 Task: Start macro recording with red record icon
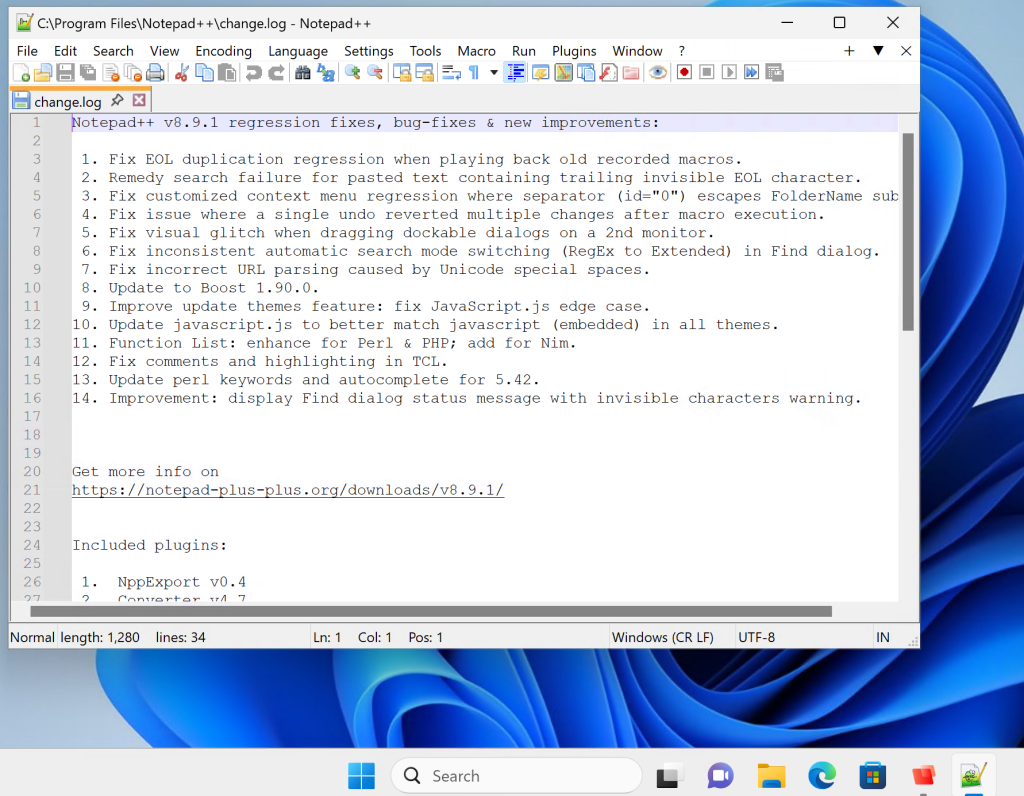tap(684, 72)
